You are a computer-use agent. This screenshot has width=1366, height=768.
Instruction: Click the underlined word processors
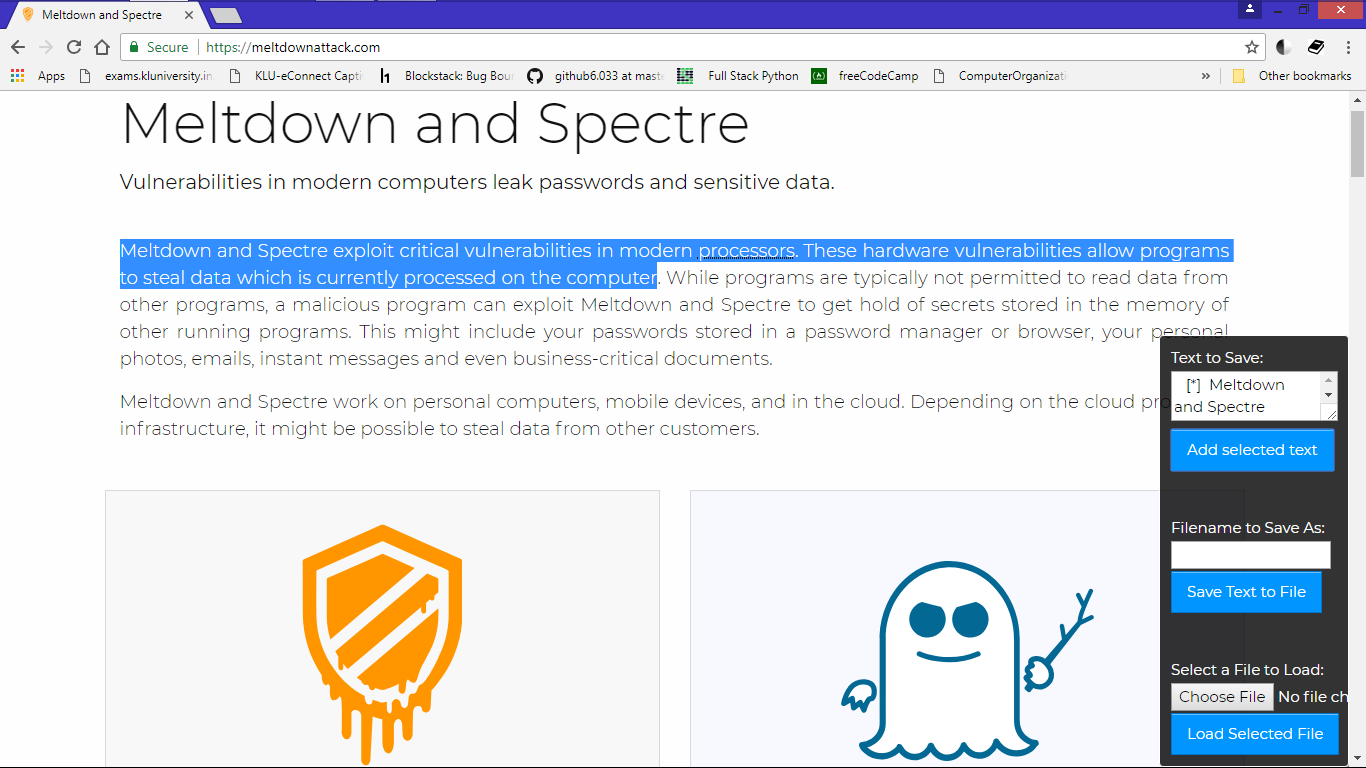747,250
